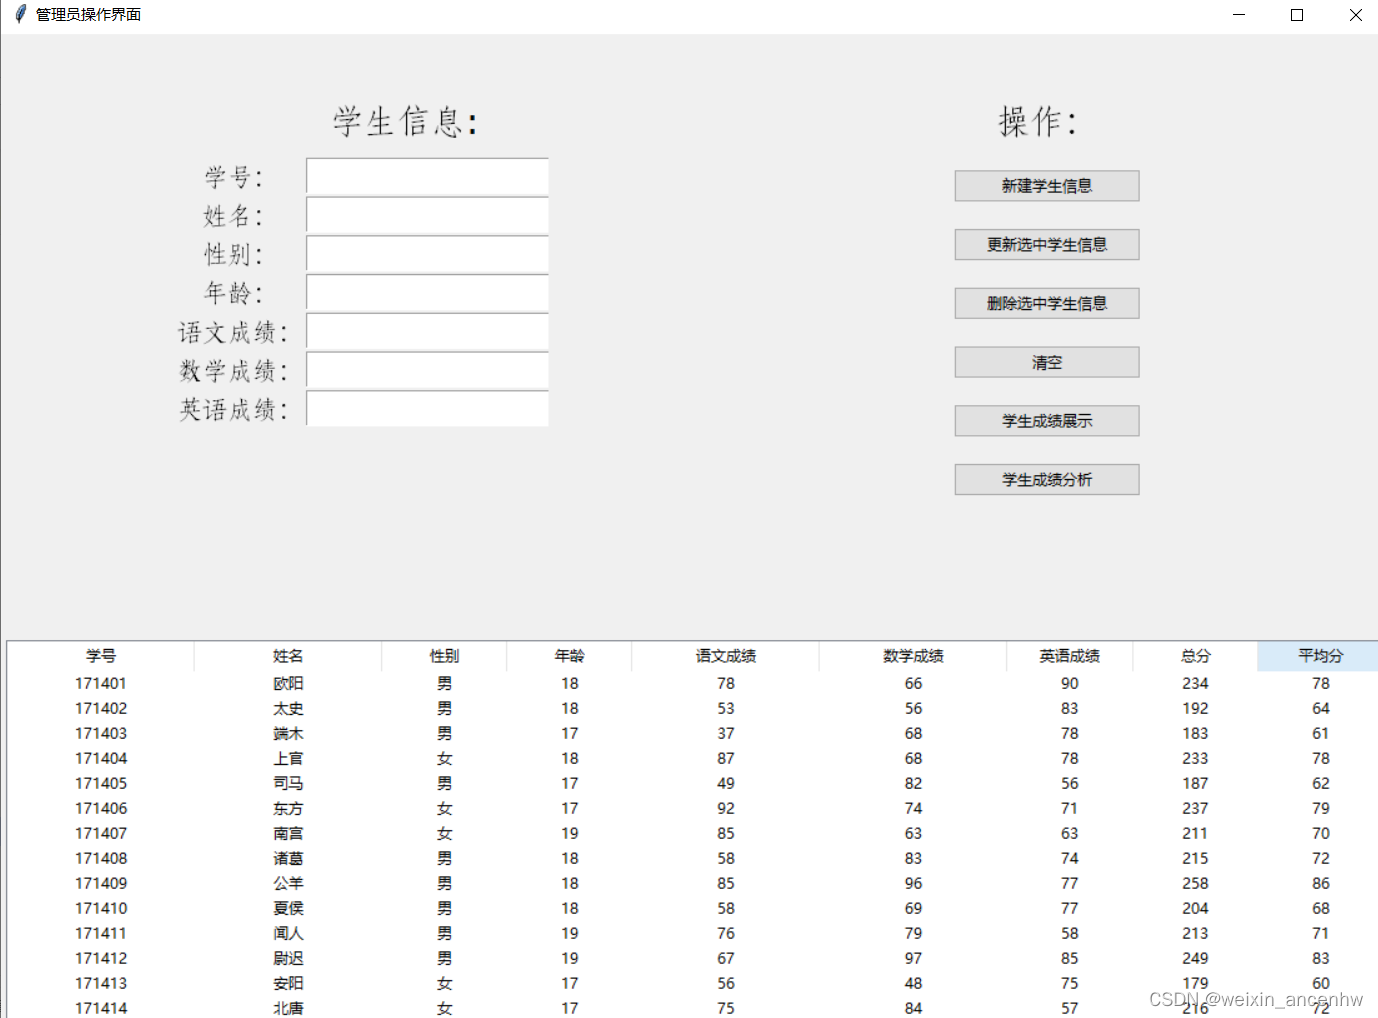Viewport: 1378px width, 1018px height.
Task: Sort by the 总分 column header
Action: (x=1195, y=656)
